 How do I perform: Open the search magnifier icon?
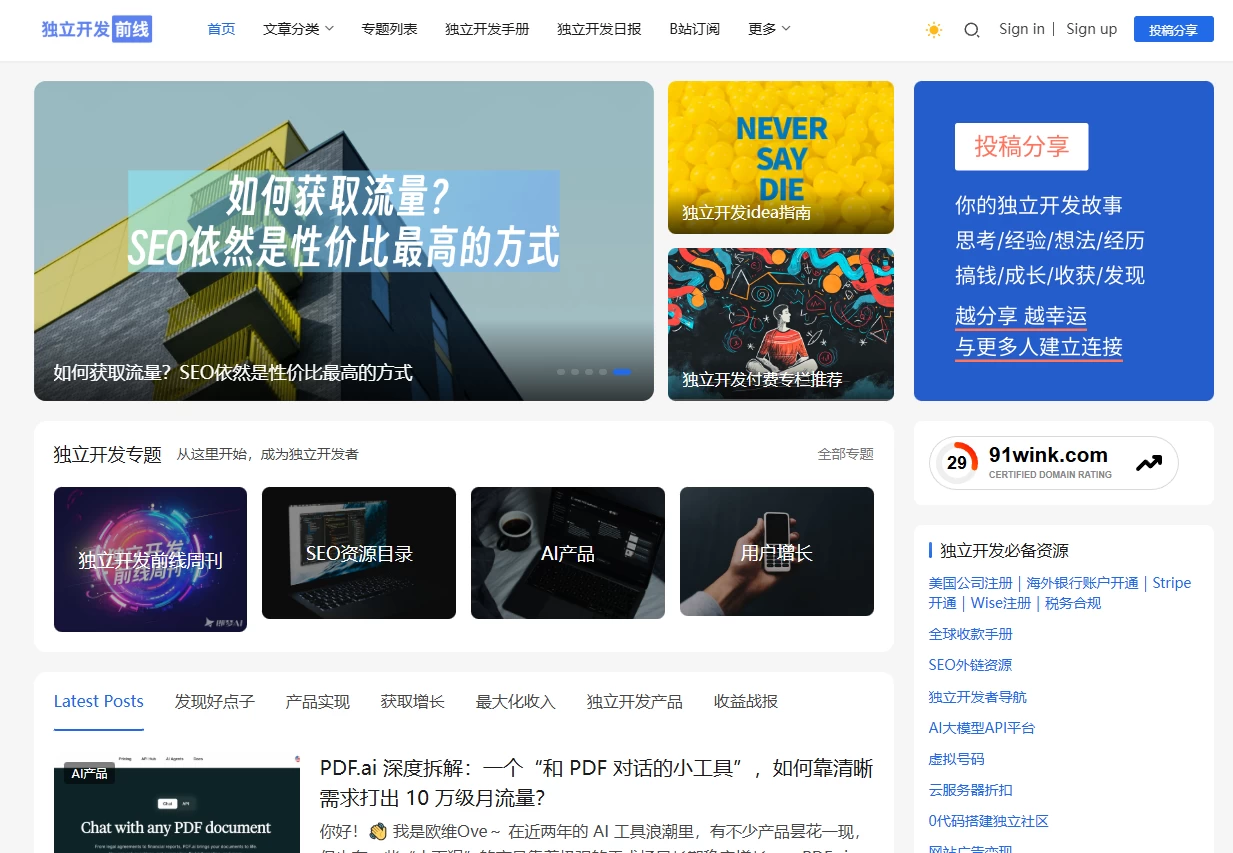[970, 30]
